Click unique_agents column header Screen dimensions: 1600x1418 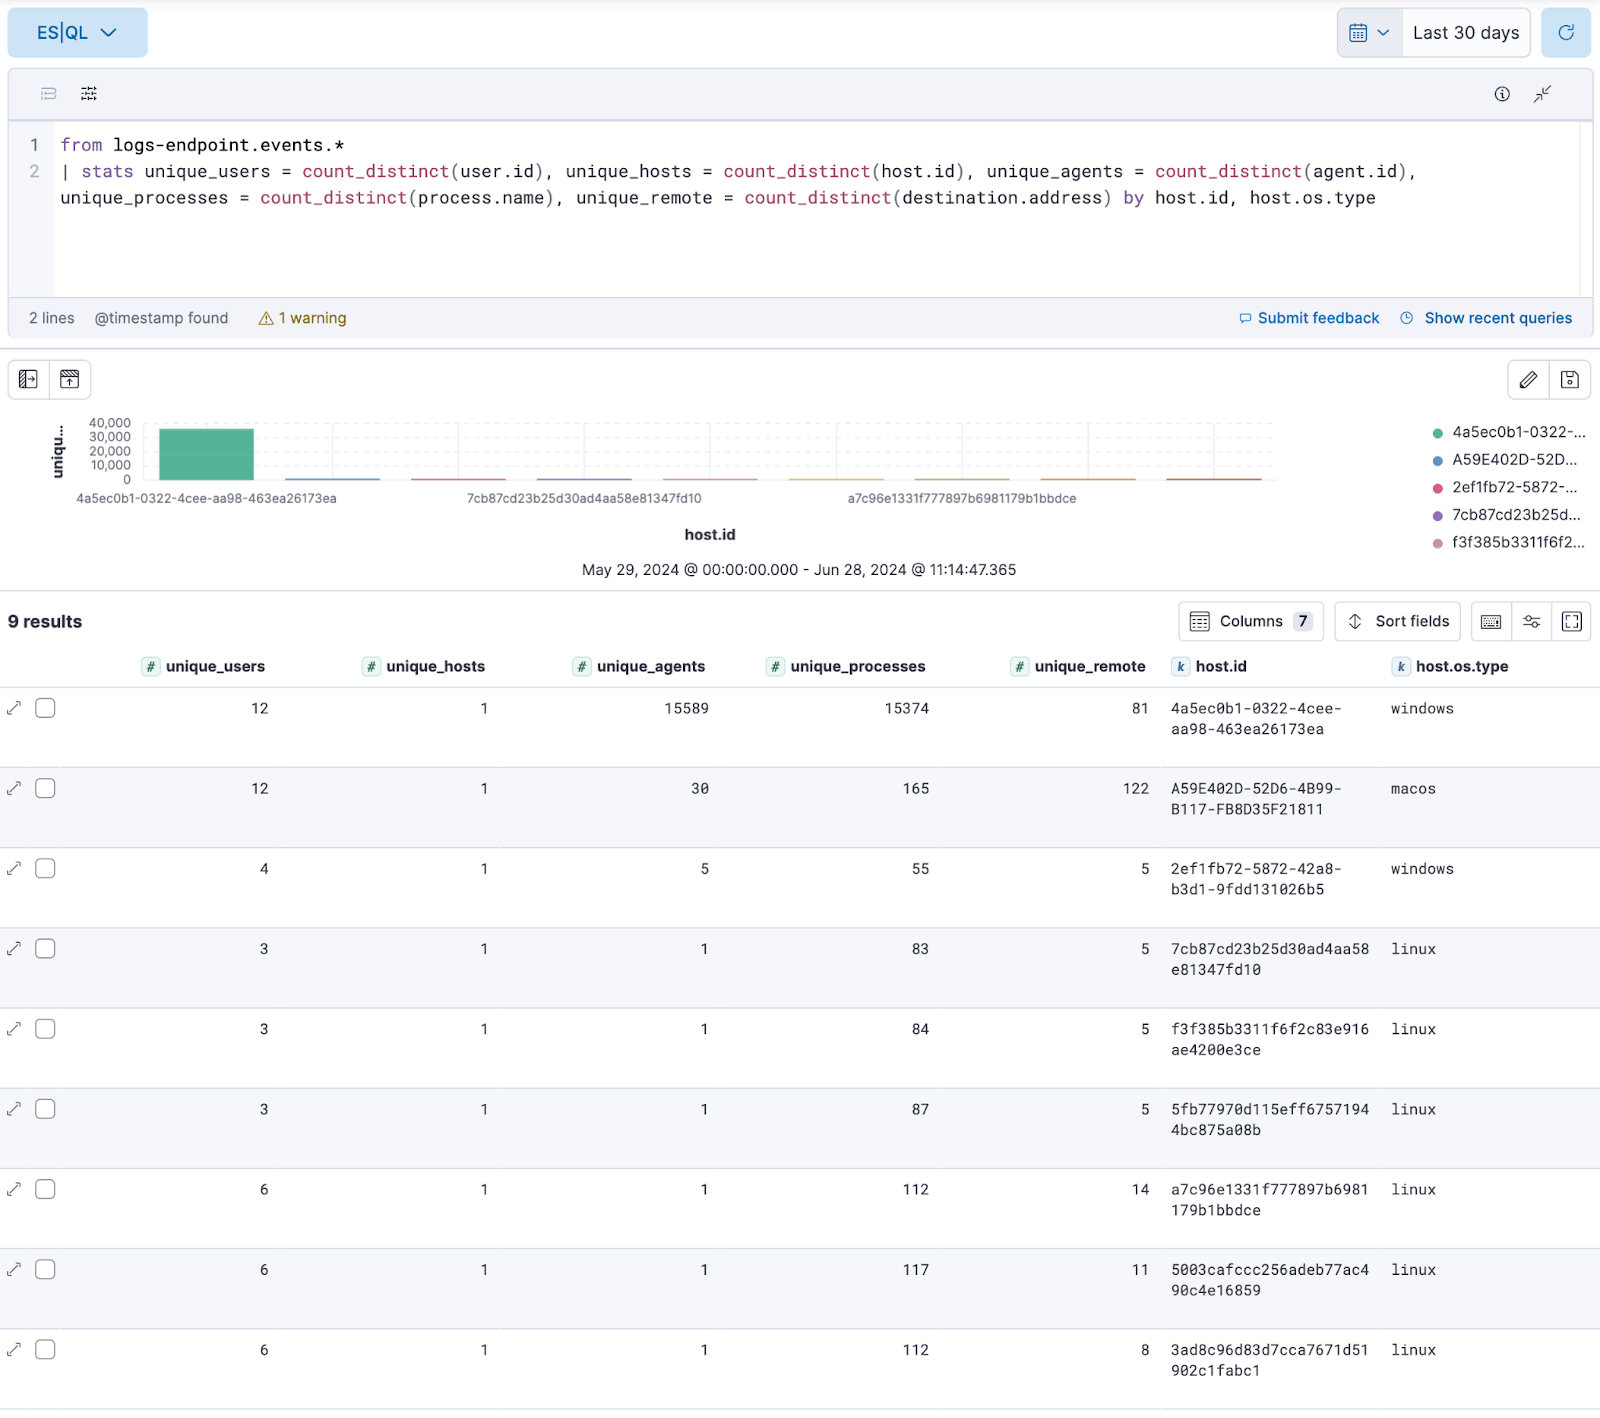[x=651, y=667]
